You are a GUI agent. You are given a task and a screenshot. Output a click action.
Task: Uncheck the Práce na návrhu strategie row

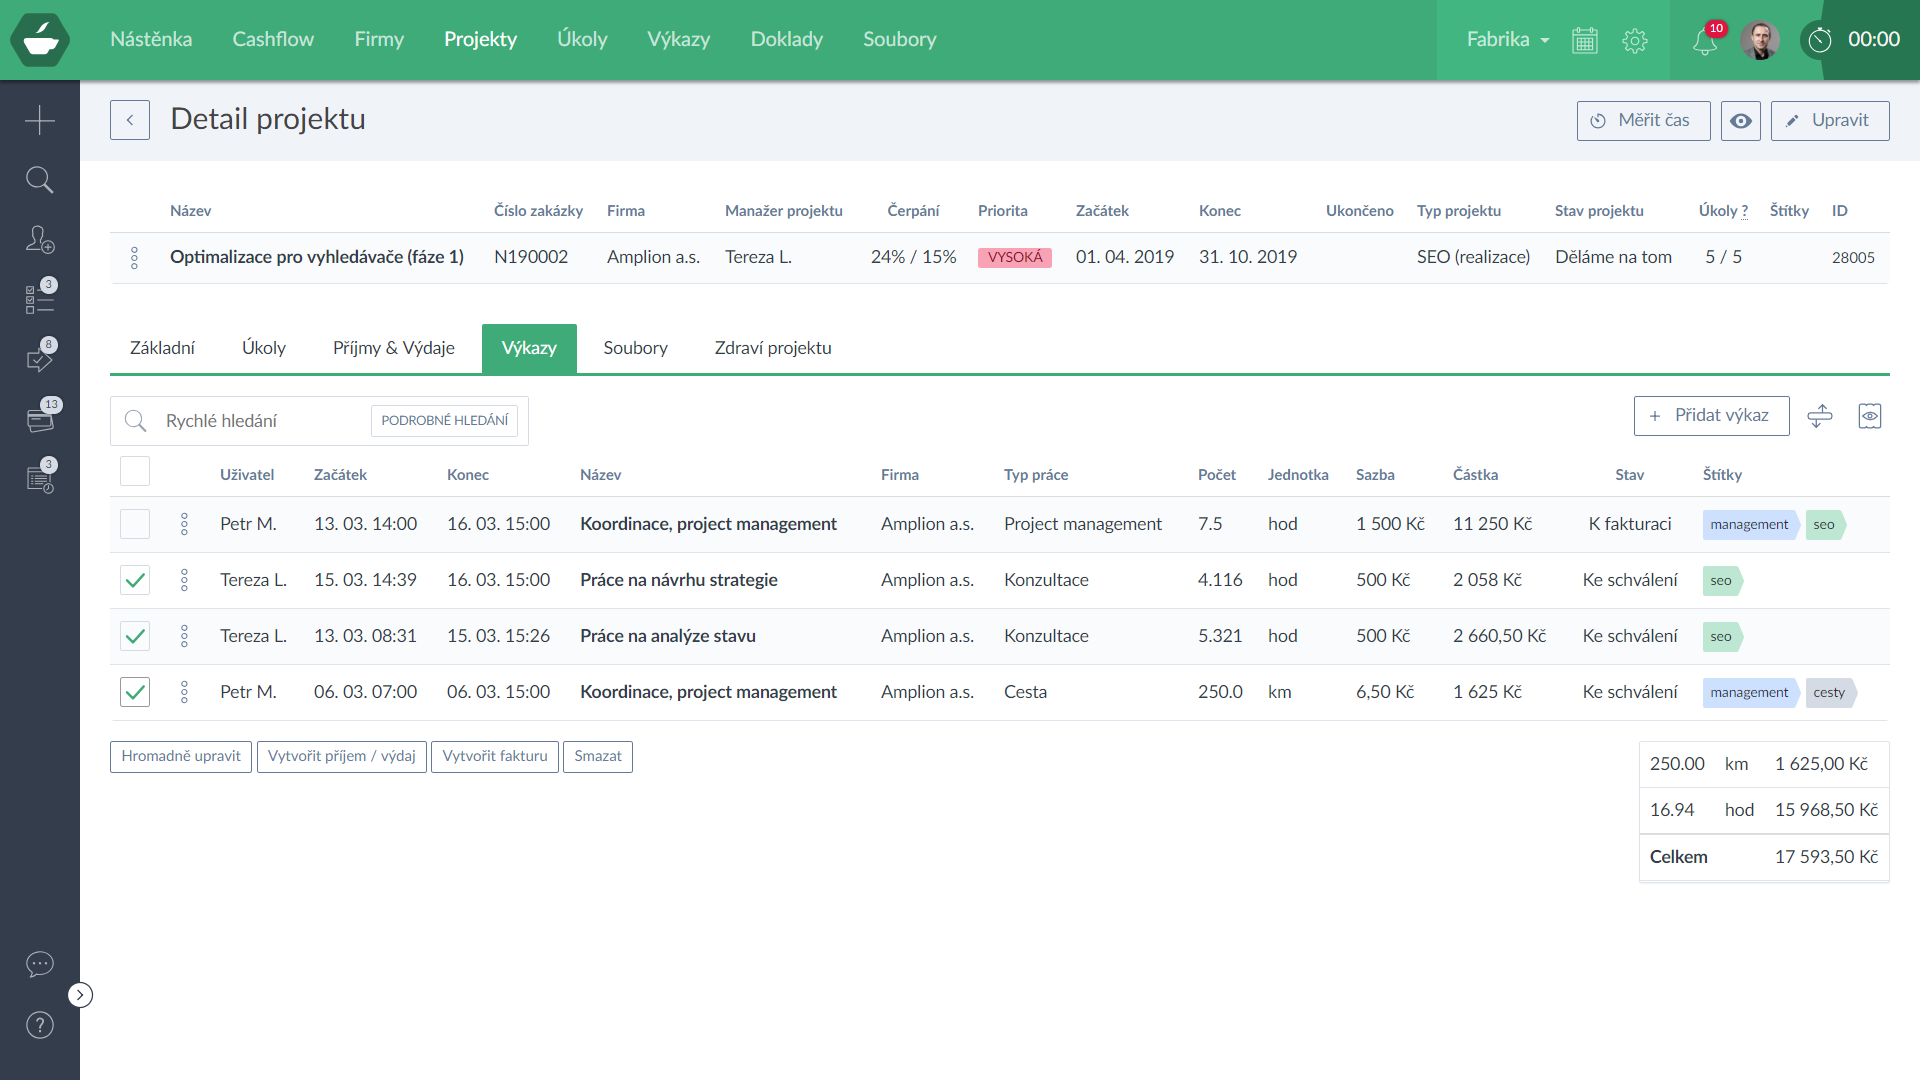pyautogui.click(x=135, y=580)
